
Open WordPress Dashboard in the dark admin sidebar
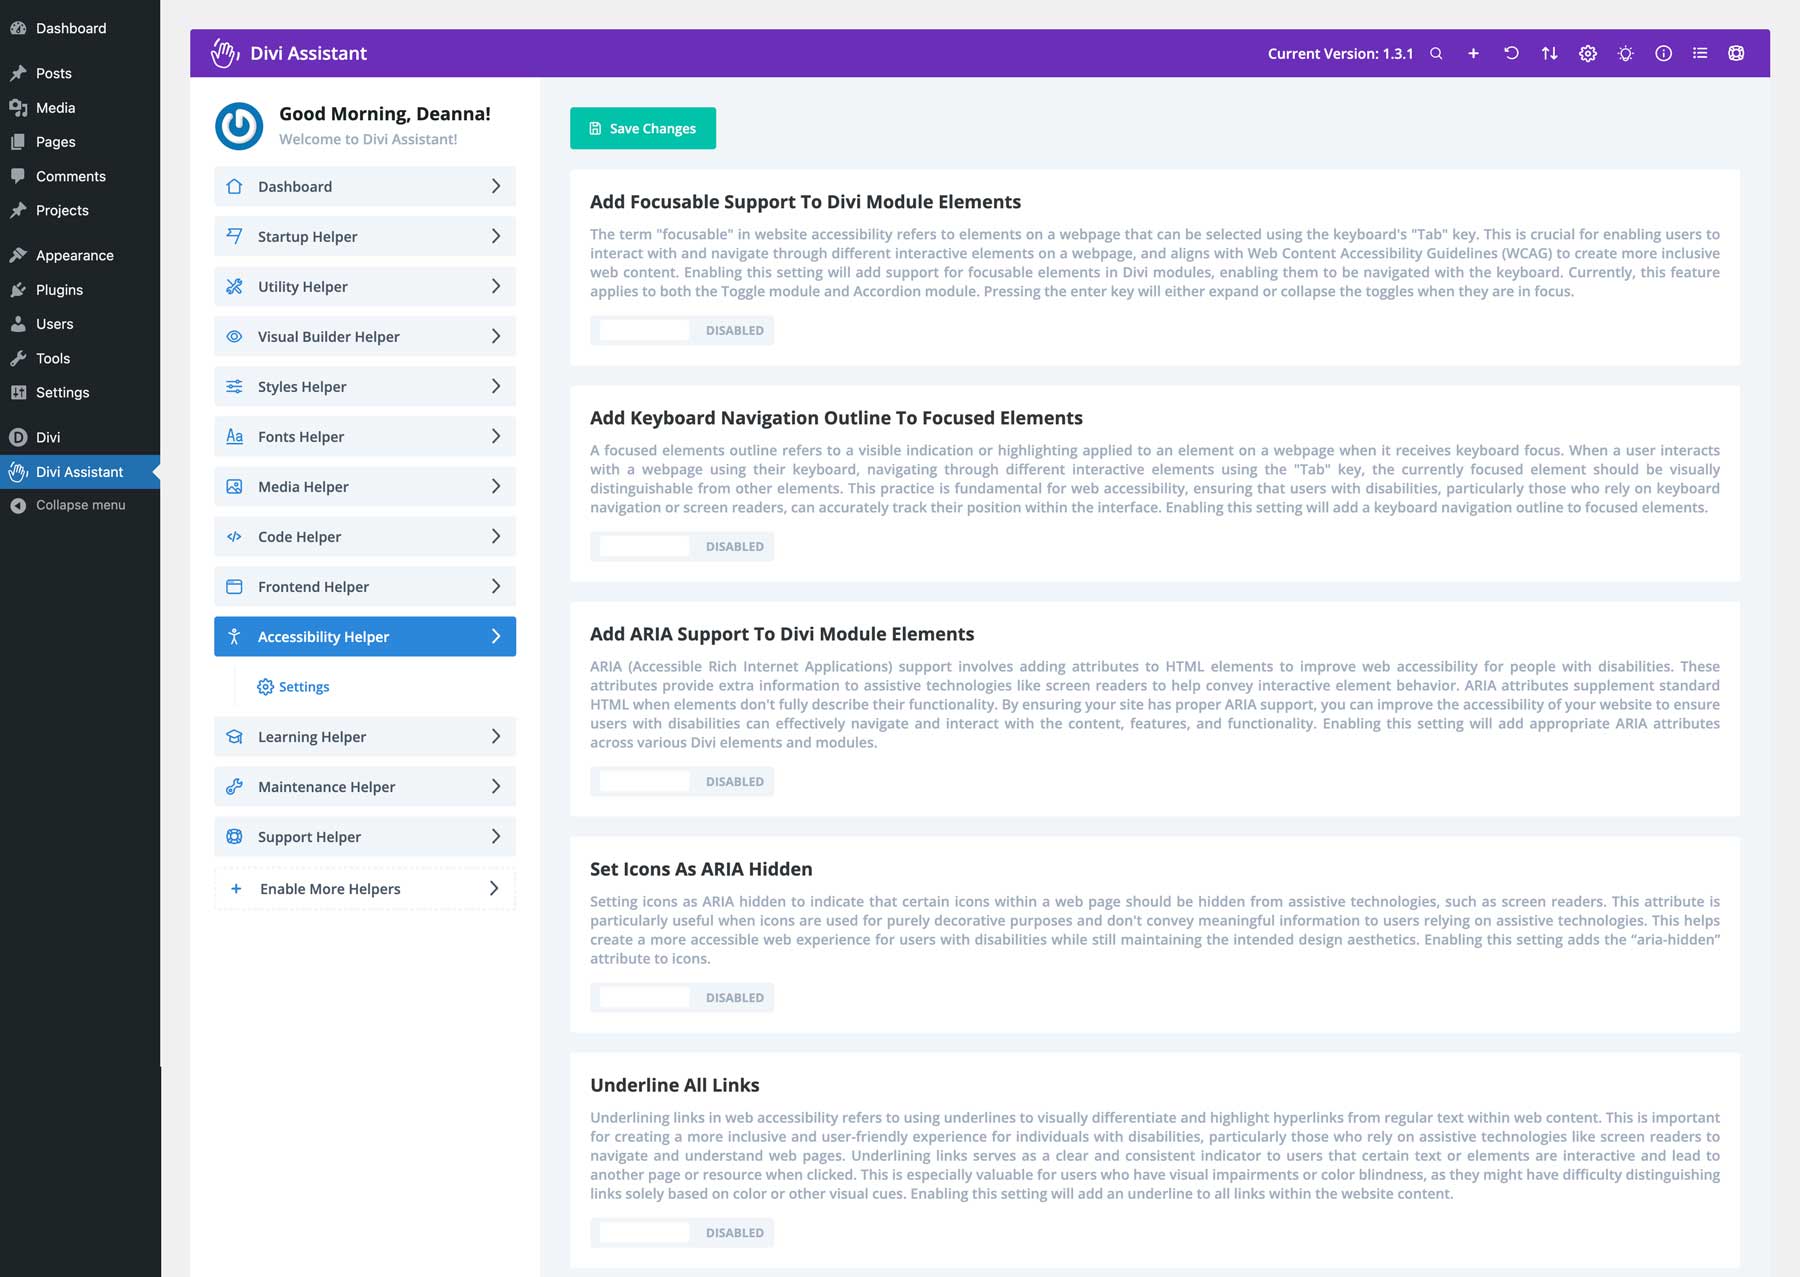80,28
